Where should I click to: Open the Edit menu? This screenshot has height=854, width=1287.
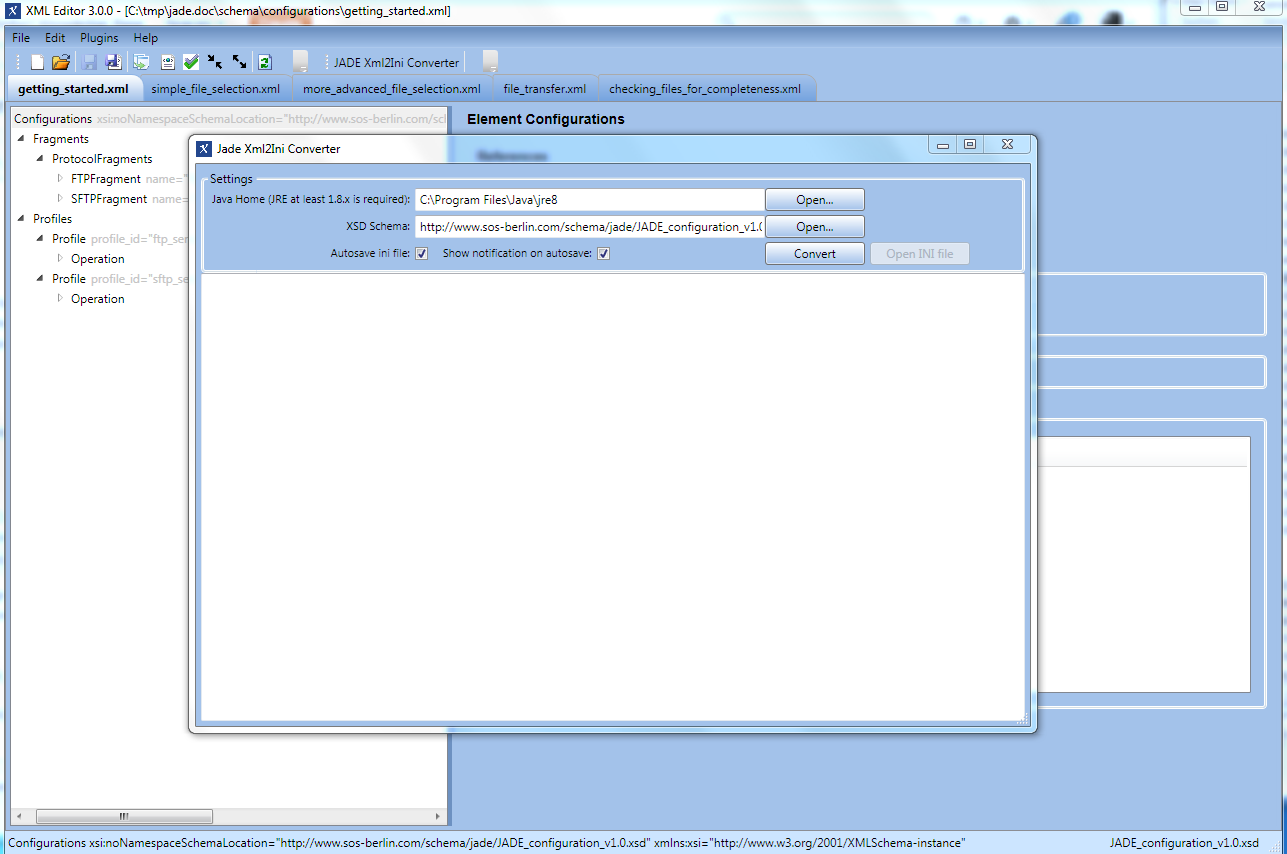tap(55, 38)
